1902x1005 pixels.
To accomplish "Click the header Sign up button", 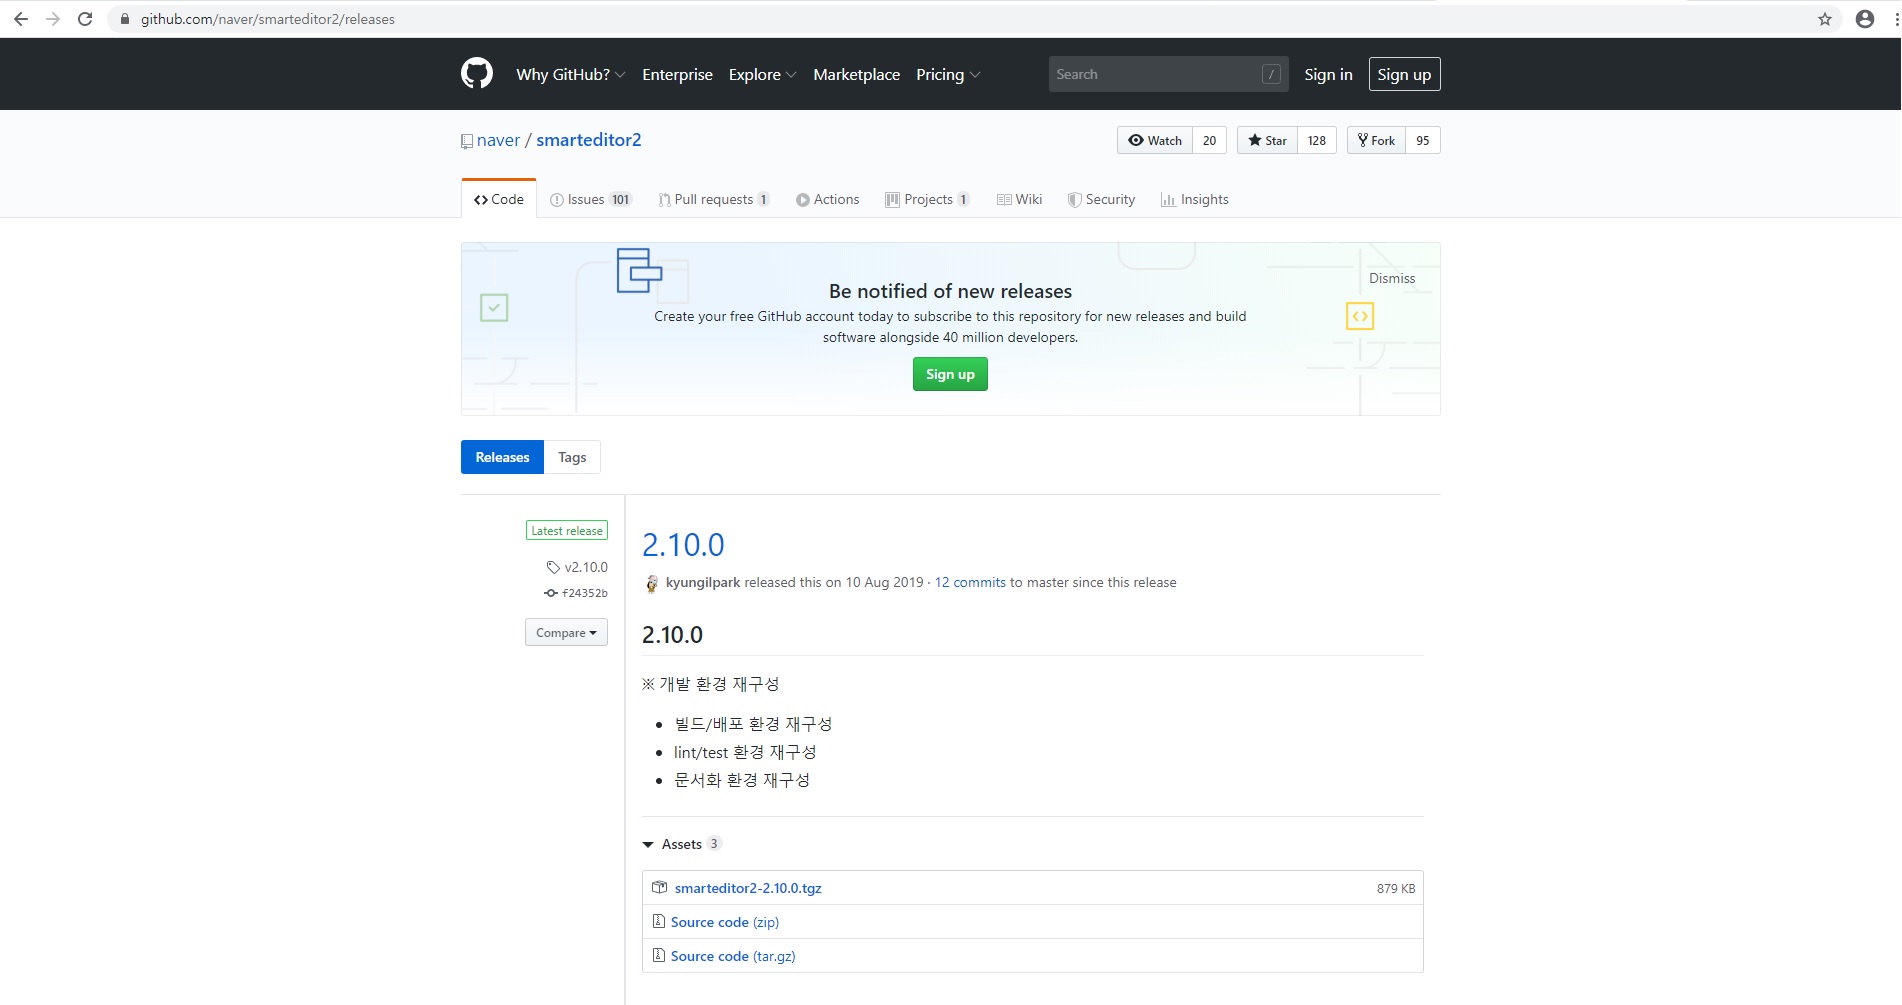I will click(x=1404, y=74).
